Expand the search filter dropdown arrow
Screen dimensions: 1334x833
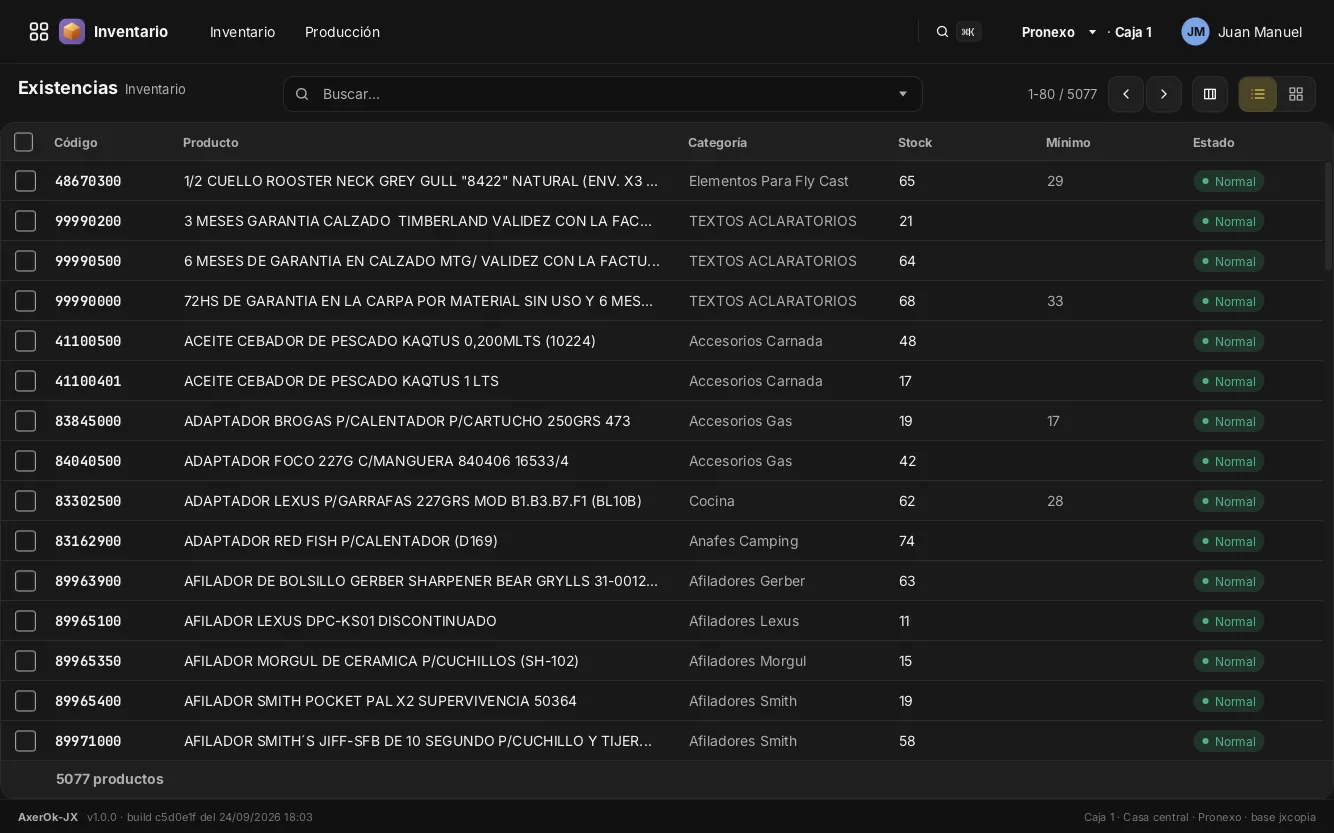[903, 94]
